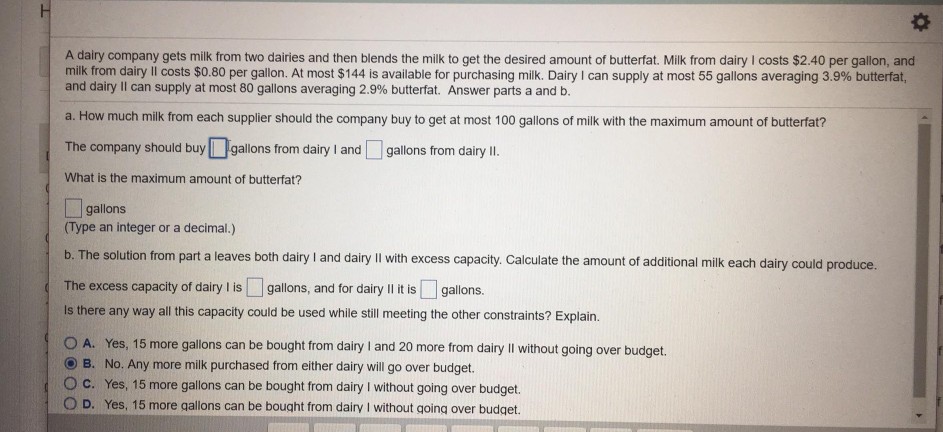Click the back arrow icon at top left
The width and height of the screenshot is (943, 432).
tap(16, 13)
